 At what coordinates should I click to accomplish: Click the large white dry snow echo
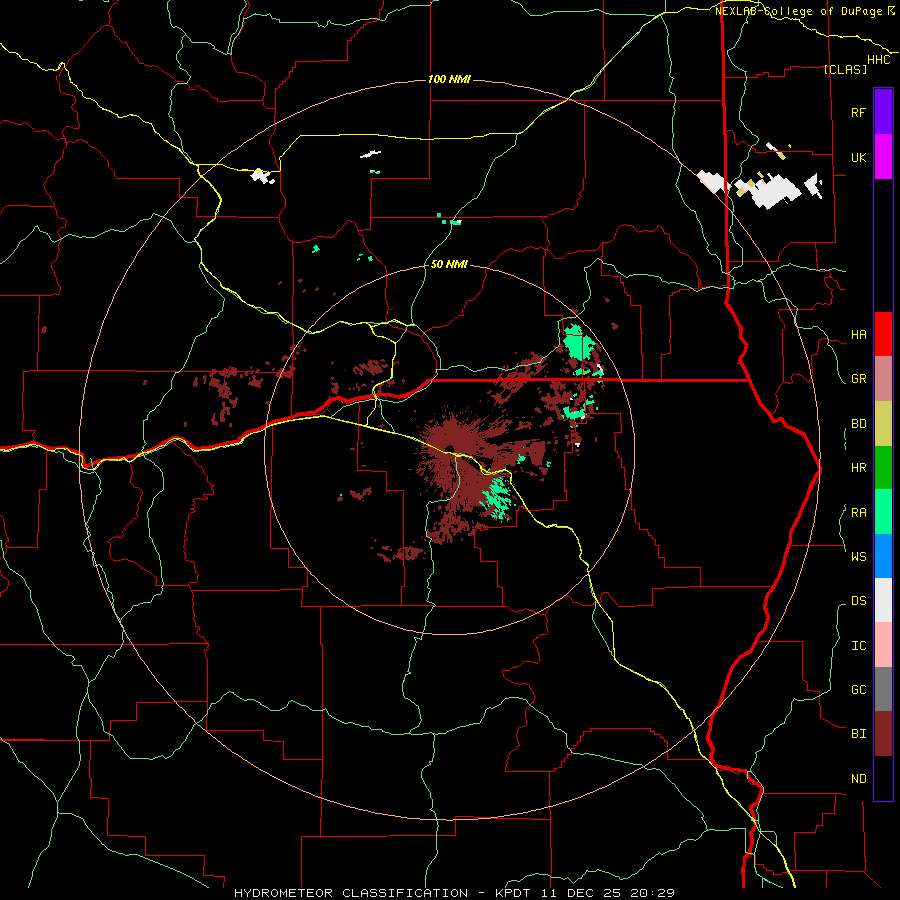pyautogui.click(x=775, y=191)
